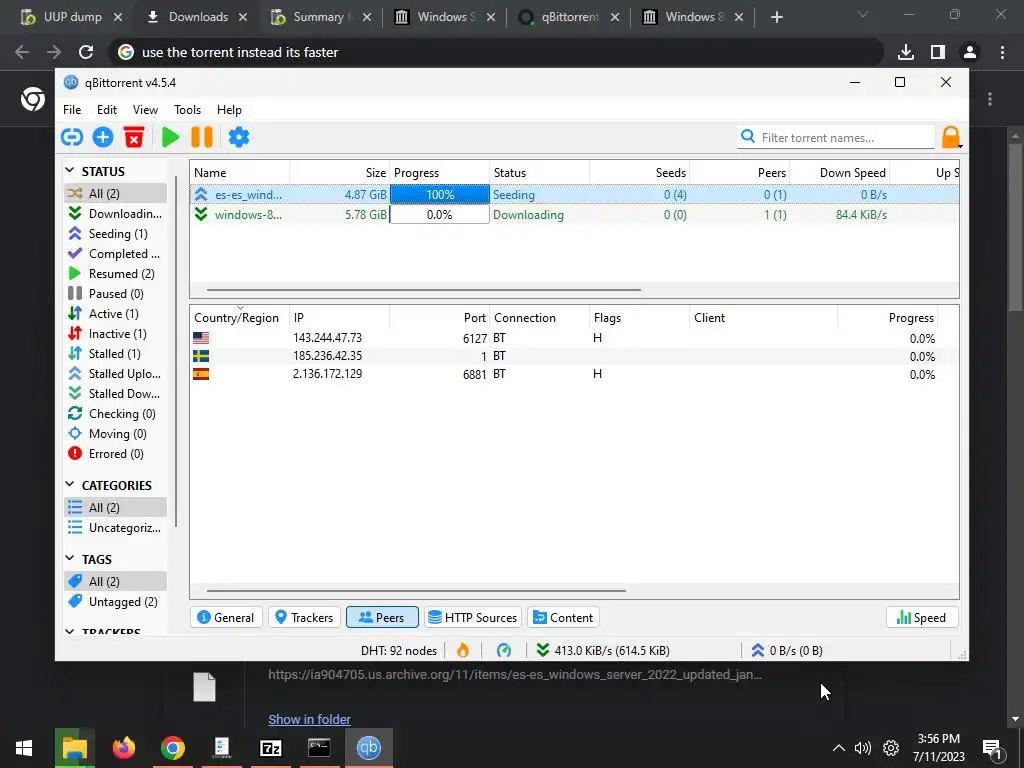
Task: Select All (2) under CATEGORIES
Action: coord(116,507)
